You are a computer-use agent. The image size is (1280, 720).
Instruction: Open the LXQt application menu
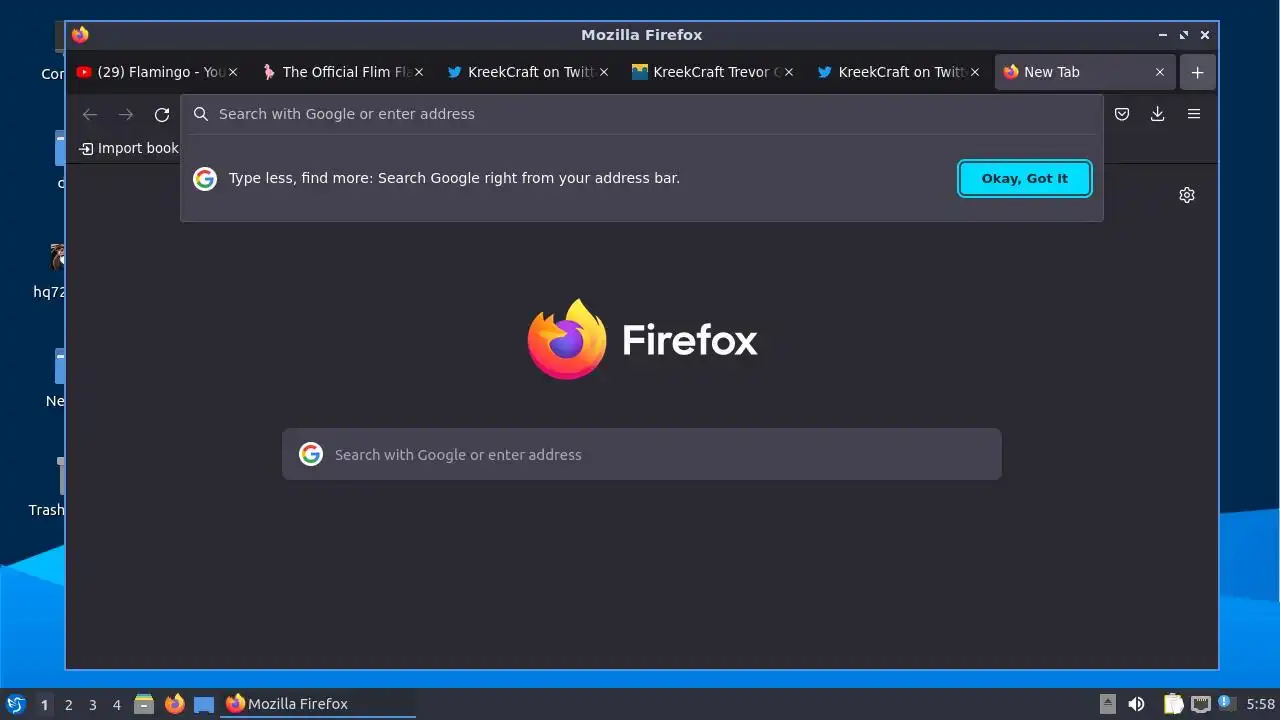[x=15, y=704]
